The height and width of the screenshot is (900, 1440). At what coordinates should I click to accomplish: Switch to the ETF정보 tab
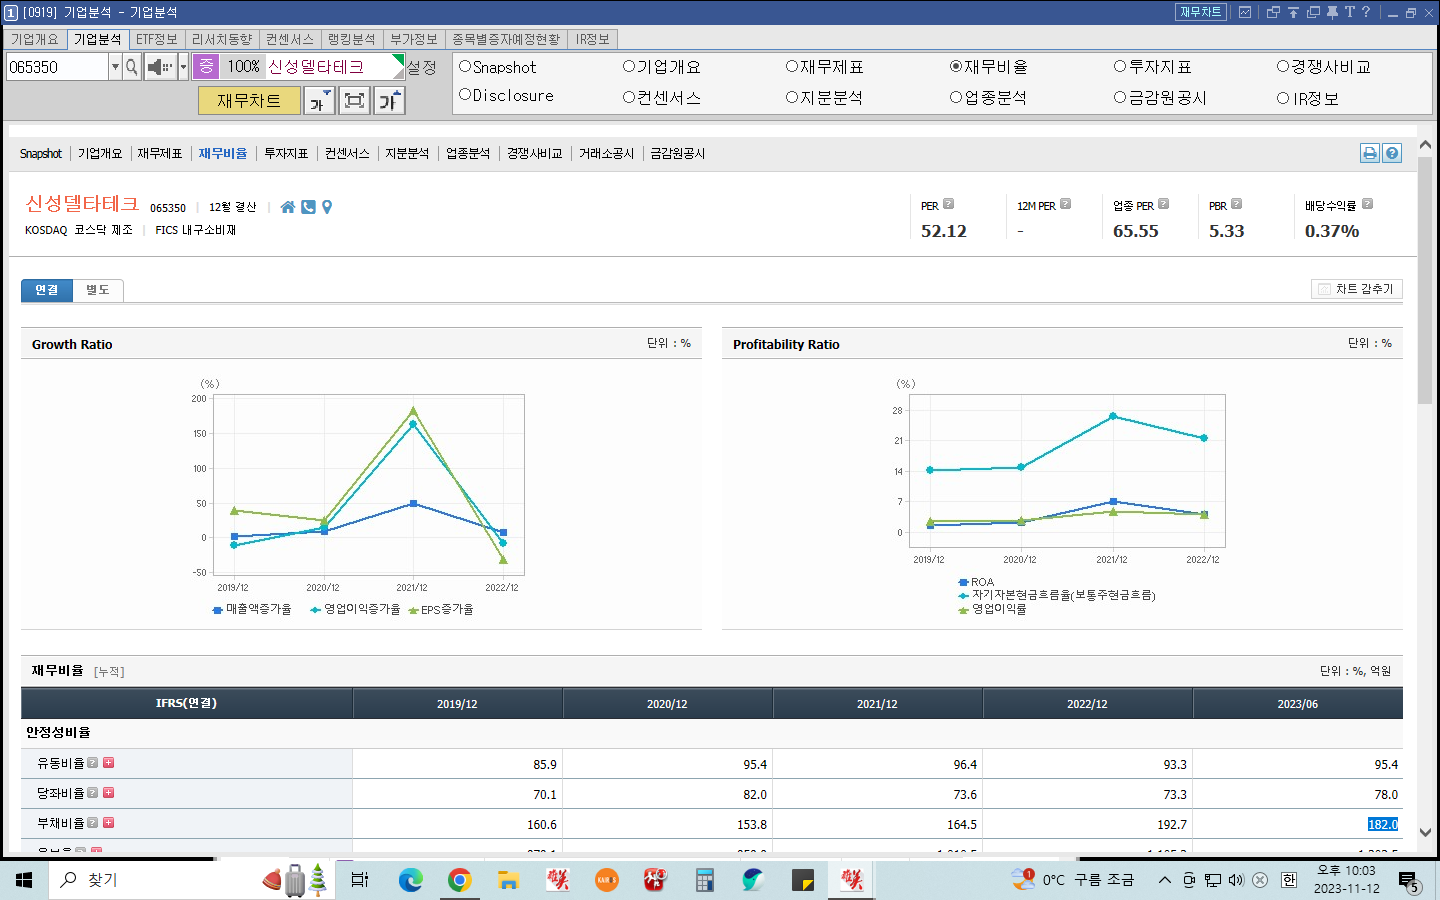[x=157, y=39]
